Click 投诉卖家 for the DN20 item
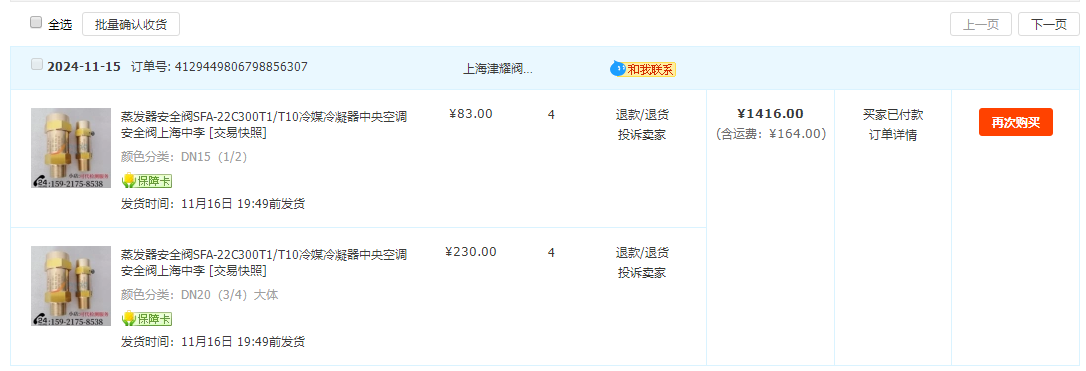 coord(642,273)
